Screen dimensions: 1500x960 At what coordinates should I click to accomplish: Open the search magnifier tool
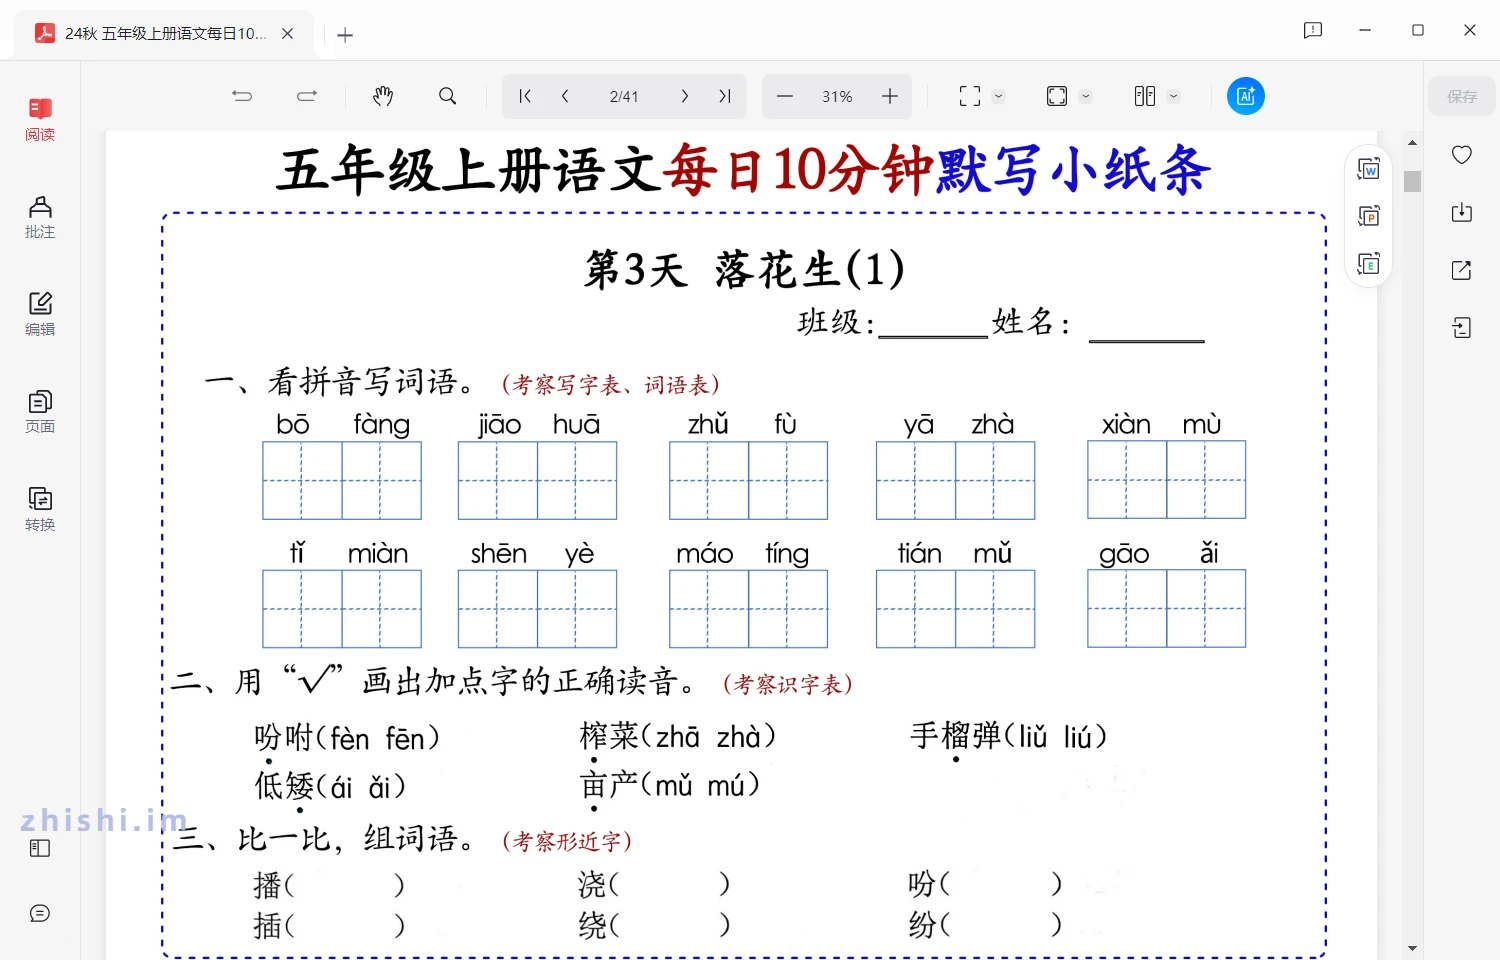448,96
